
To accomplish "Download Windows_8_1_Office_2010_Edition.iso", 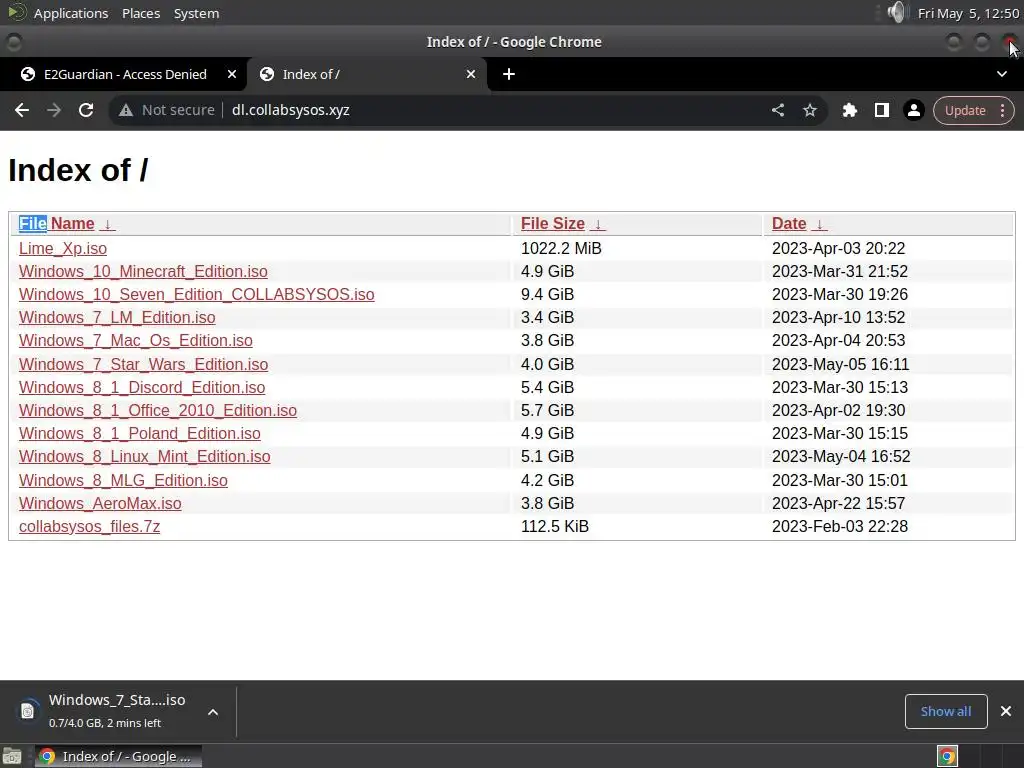I will coord(158,410).
